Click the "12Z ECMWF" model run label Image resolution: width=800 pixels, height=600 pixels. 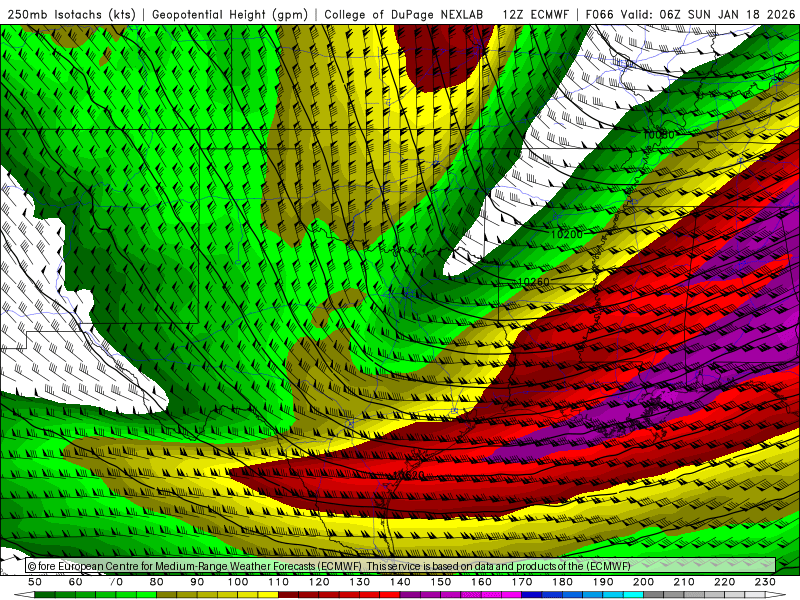pyautogui.click(x=535, y=15)
